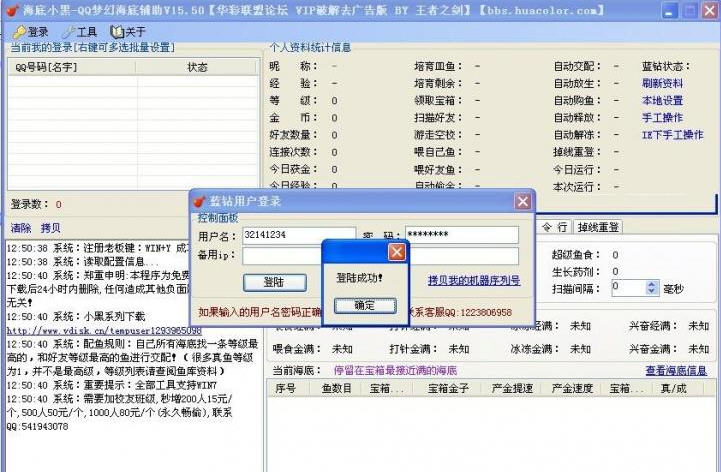Click the 拷贝 log link
Screen dimensions: 721x472
tap(51, 228)
